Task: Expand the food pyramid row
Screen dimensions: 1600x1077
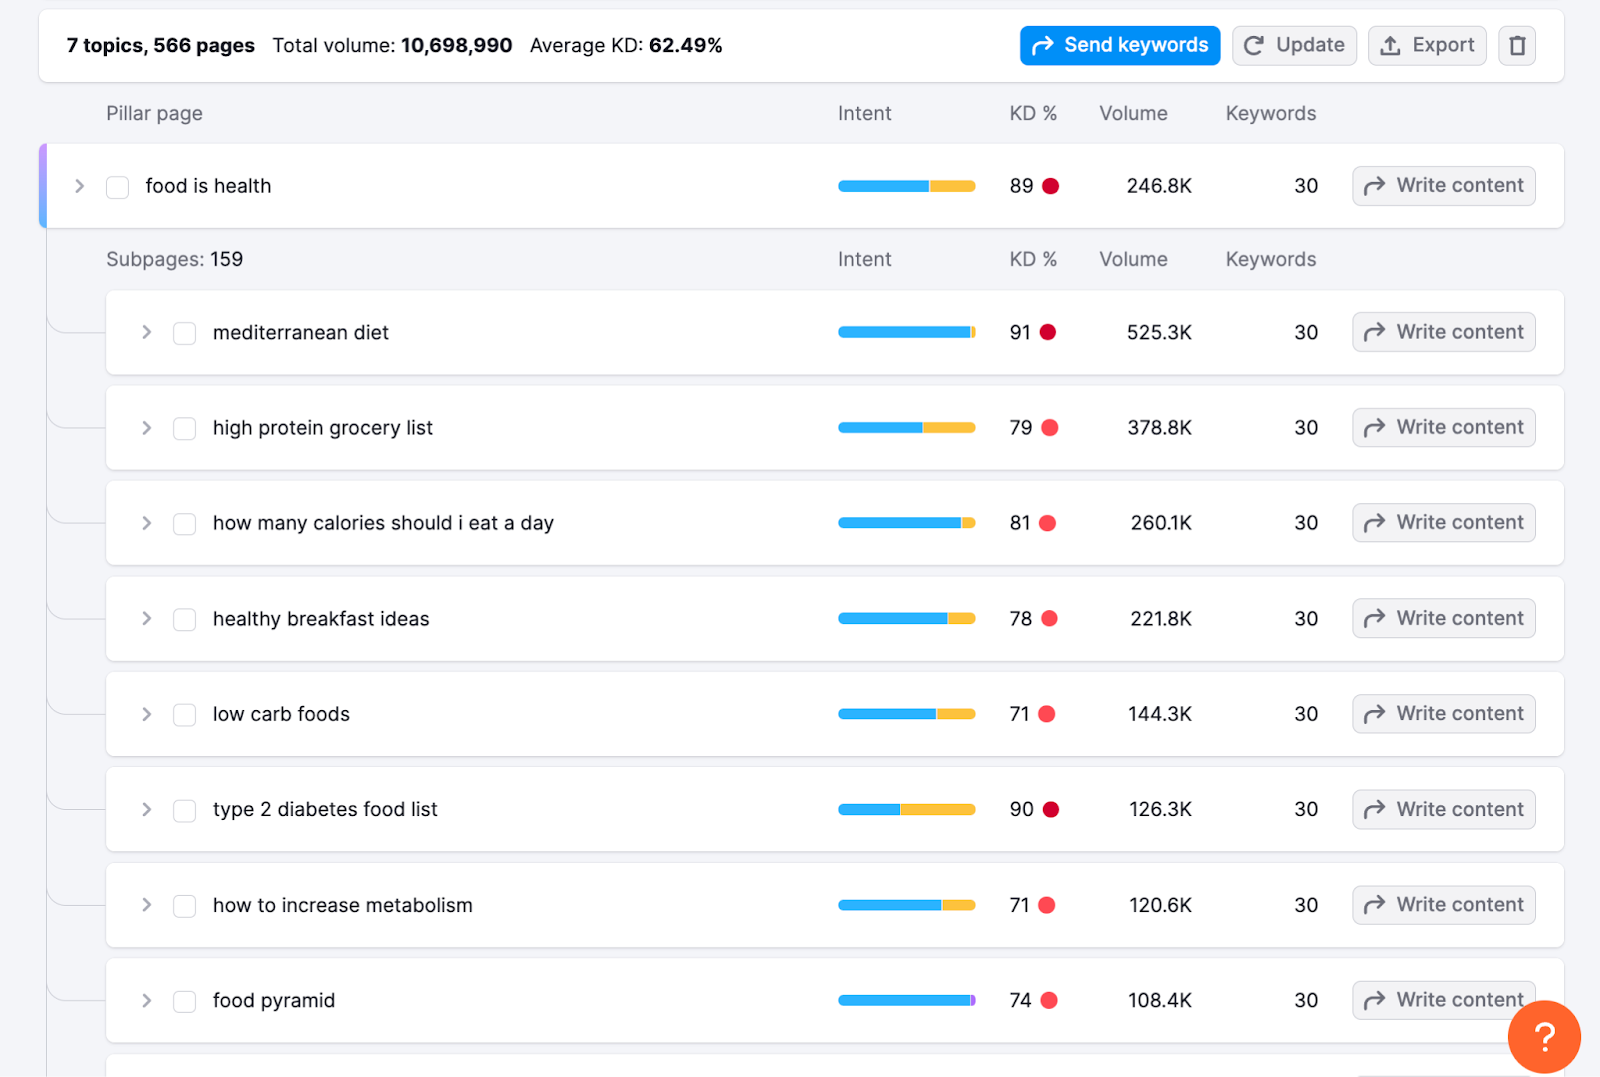Action: [147, 1000]
